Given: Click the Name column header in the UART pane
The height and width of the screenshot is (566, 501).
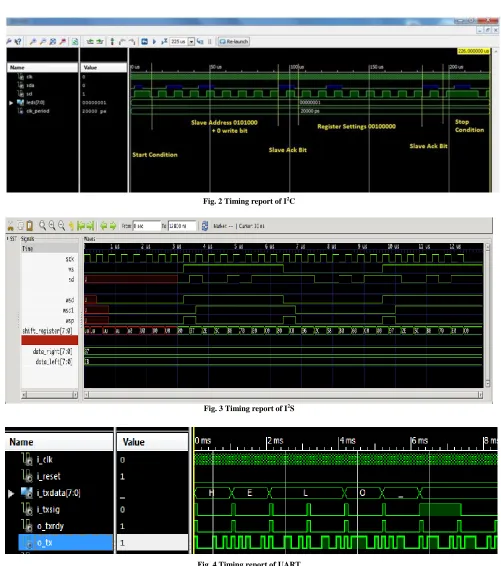Looking at the screenshot, I should (59, 442).
